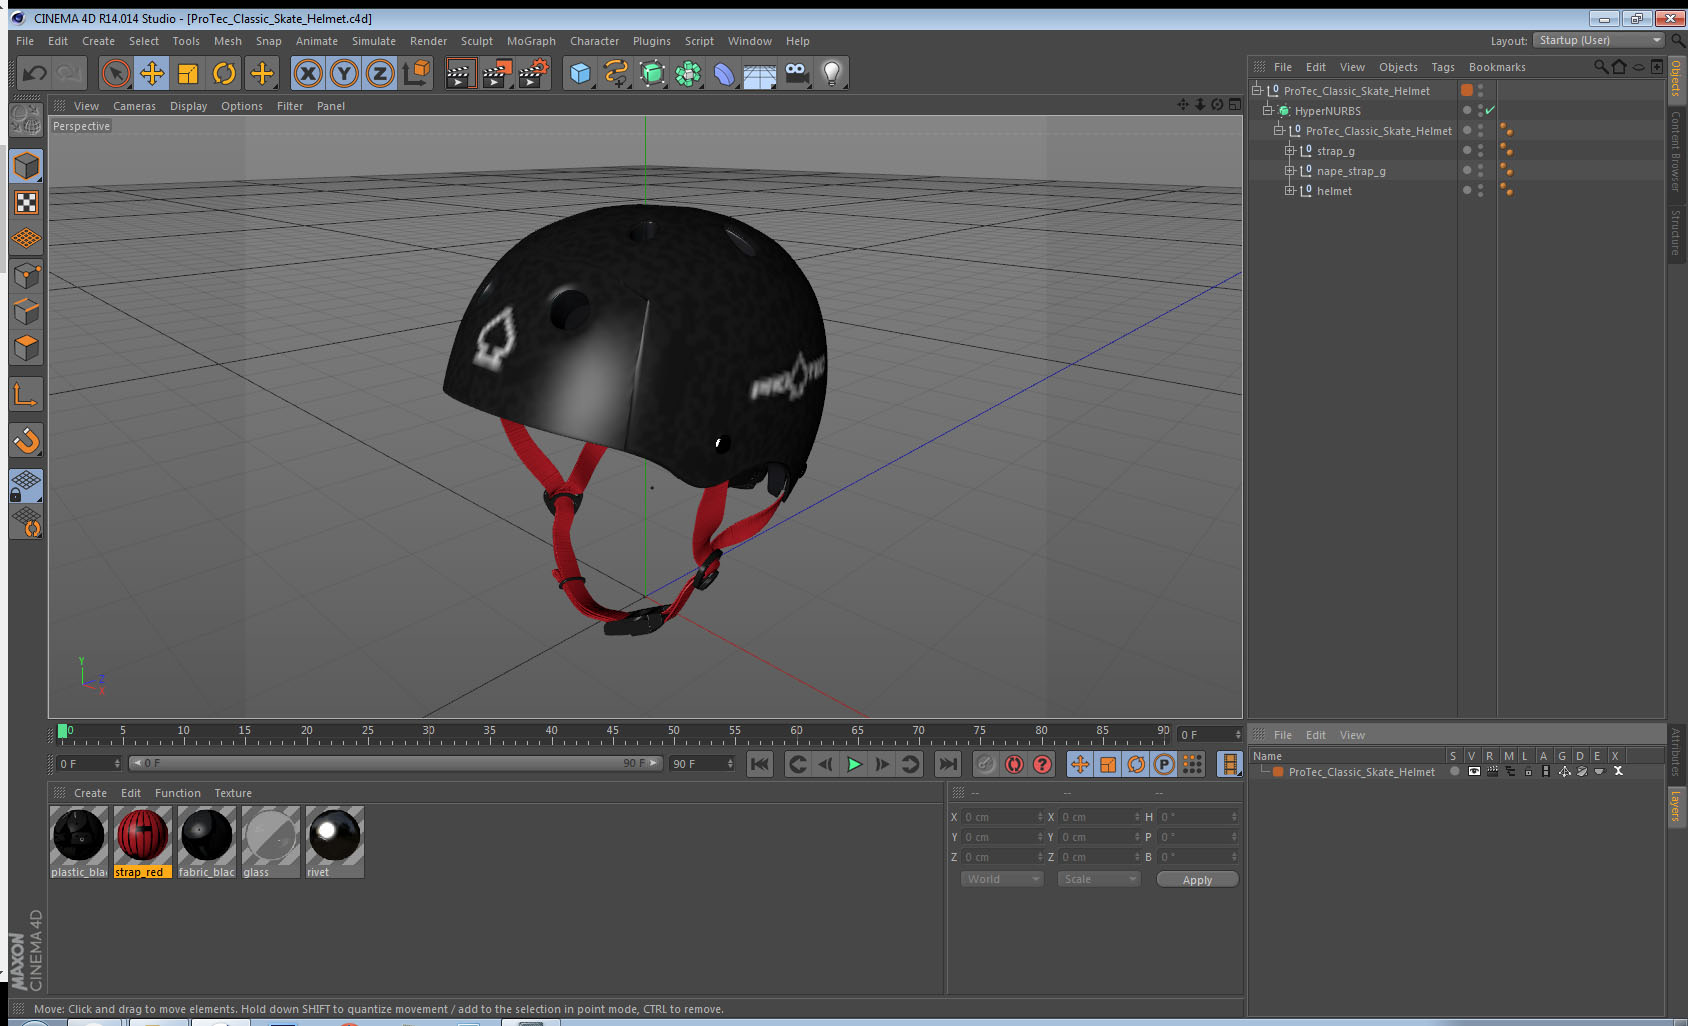The image size is (1688, 1026).
Task: Toggle autokeying button
Action: coord(1014,764)
